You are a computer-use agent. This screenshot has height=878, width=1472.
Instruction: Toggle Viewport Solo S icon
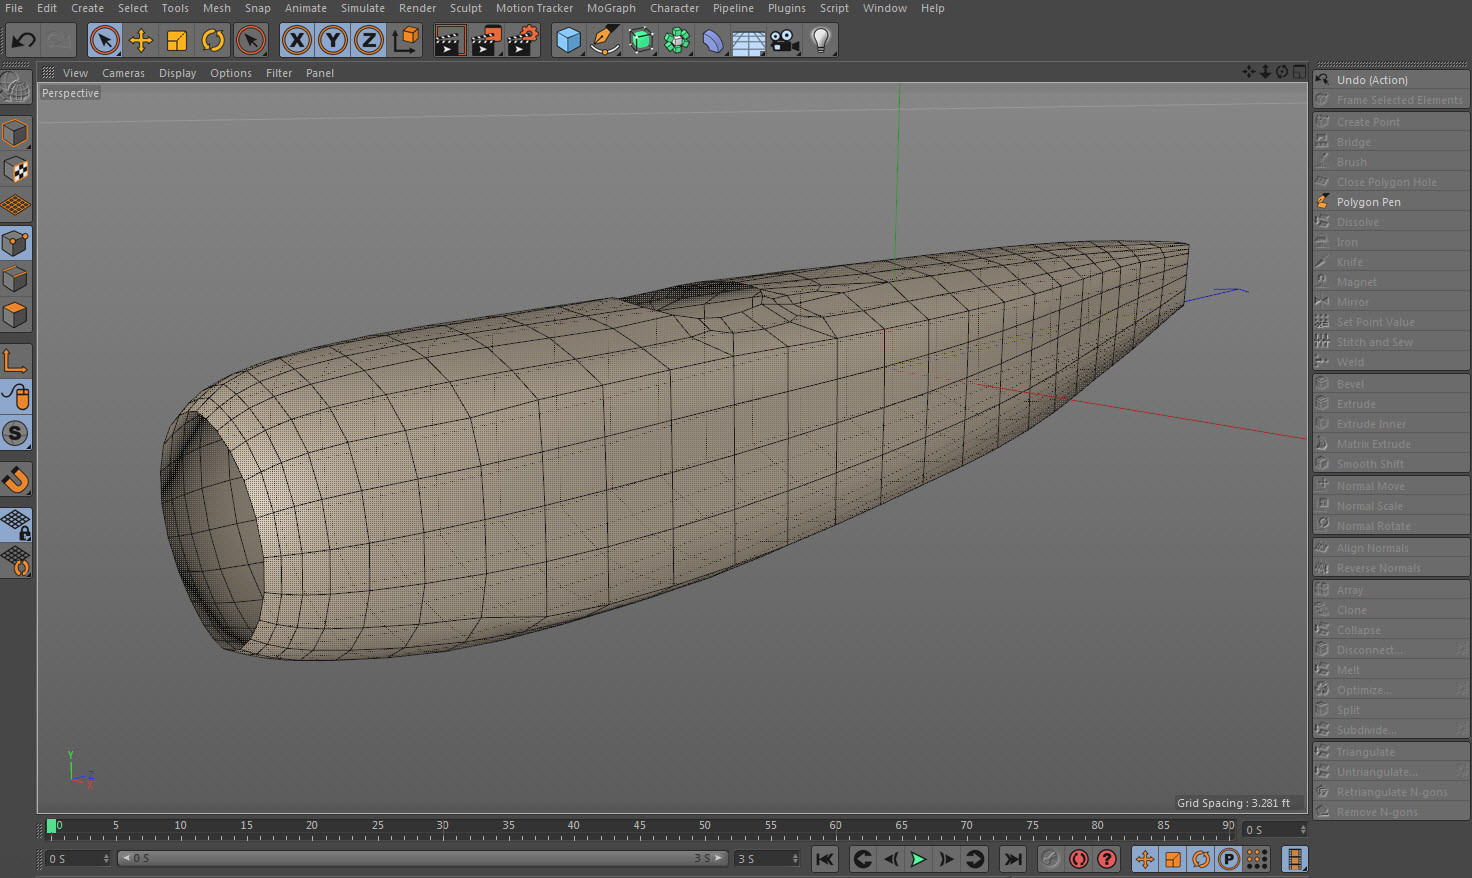16,433
